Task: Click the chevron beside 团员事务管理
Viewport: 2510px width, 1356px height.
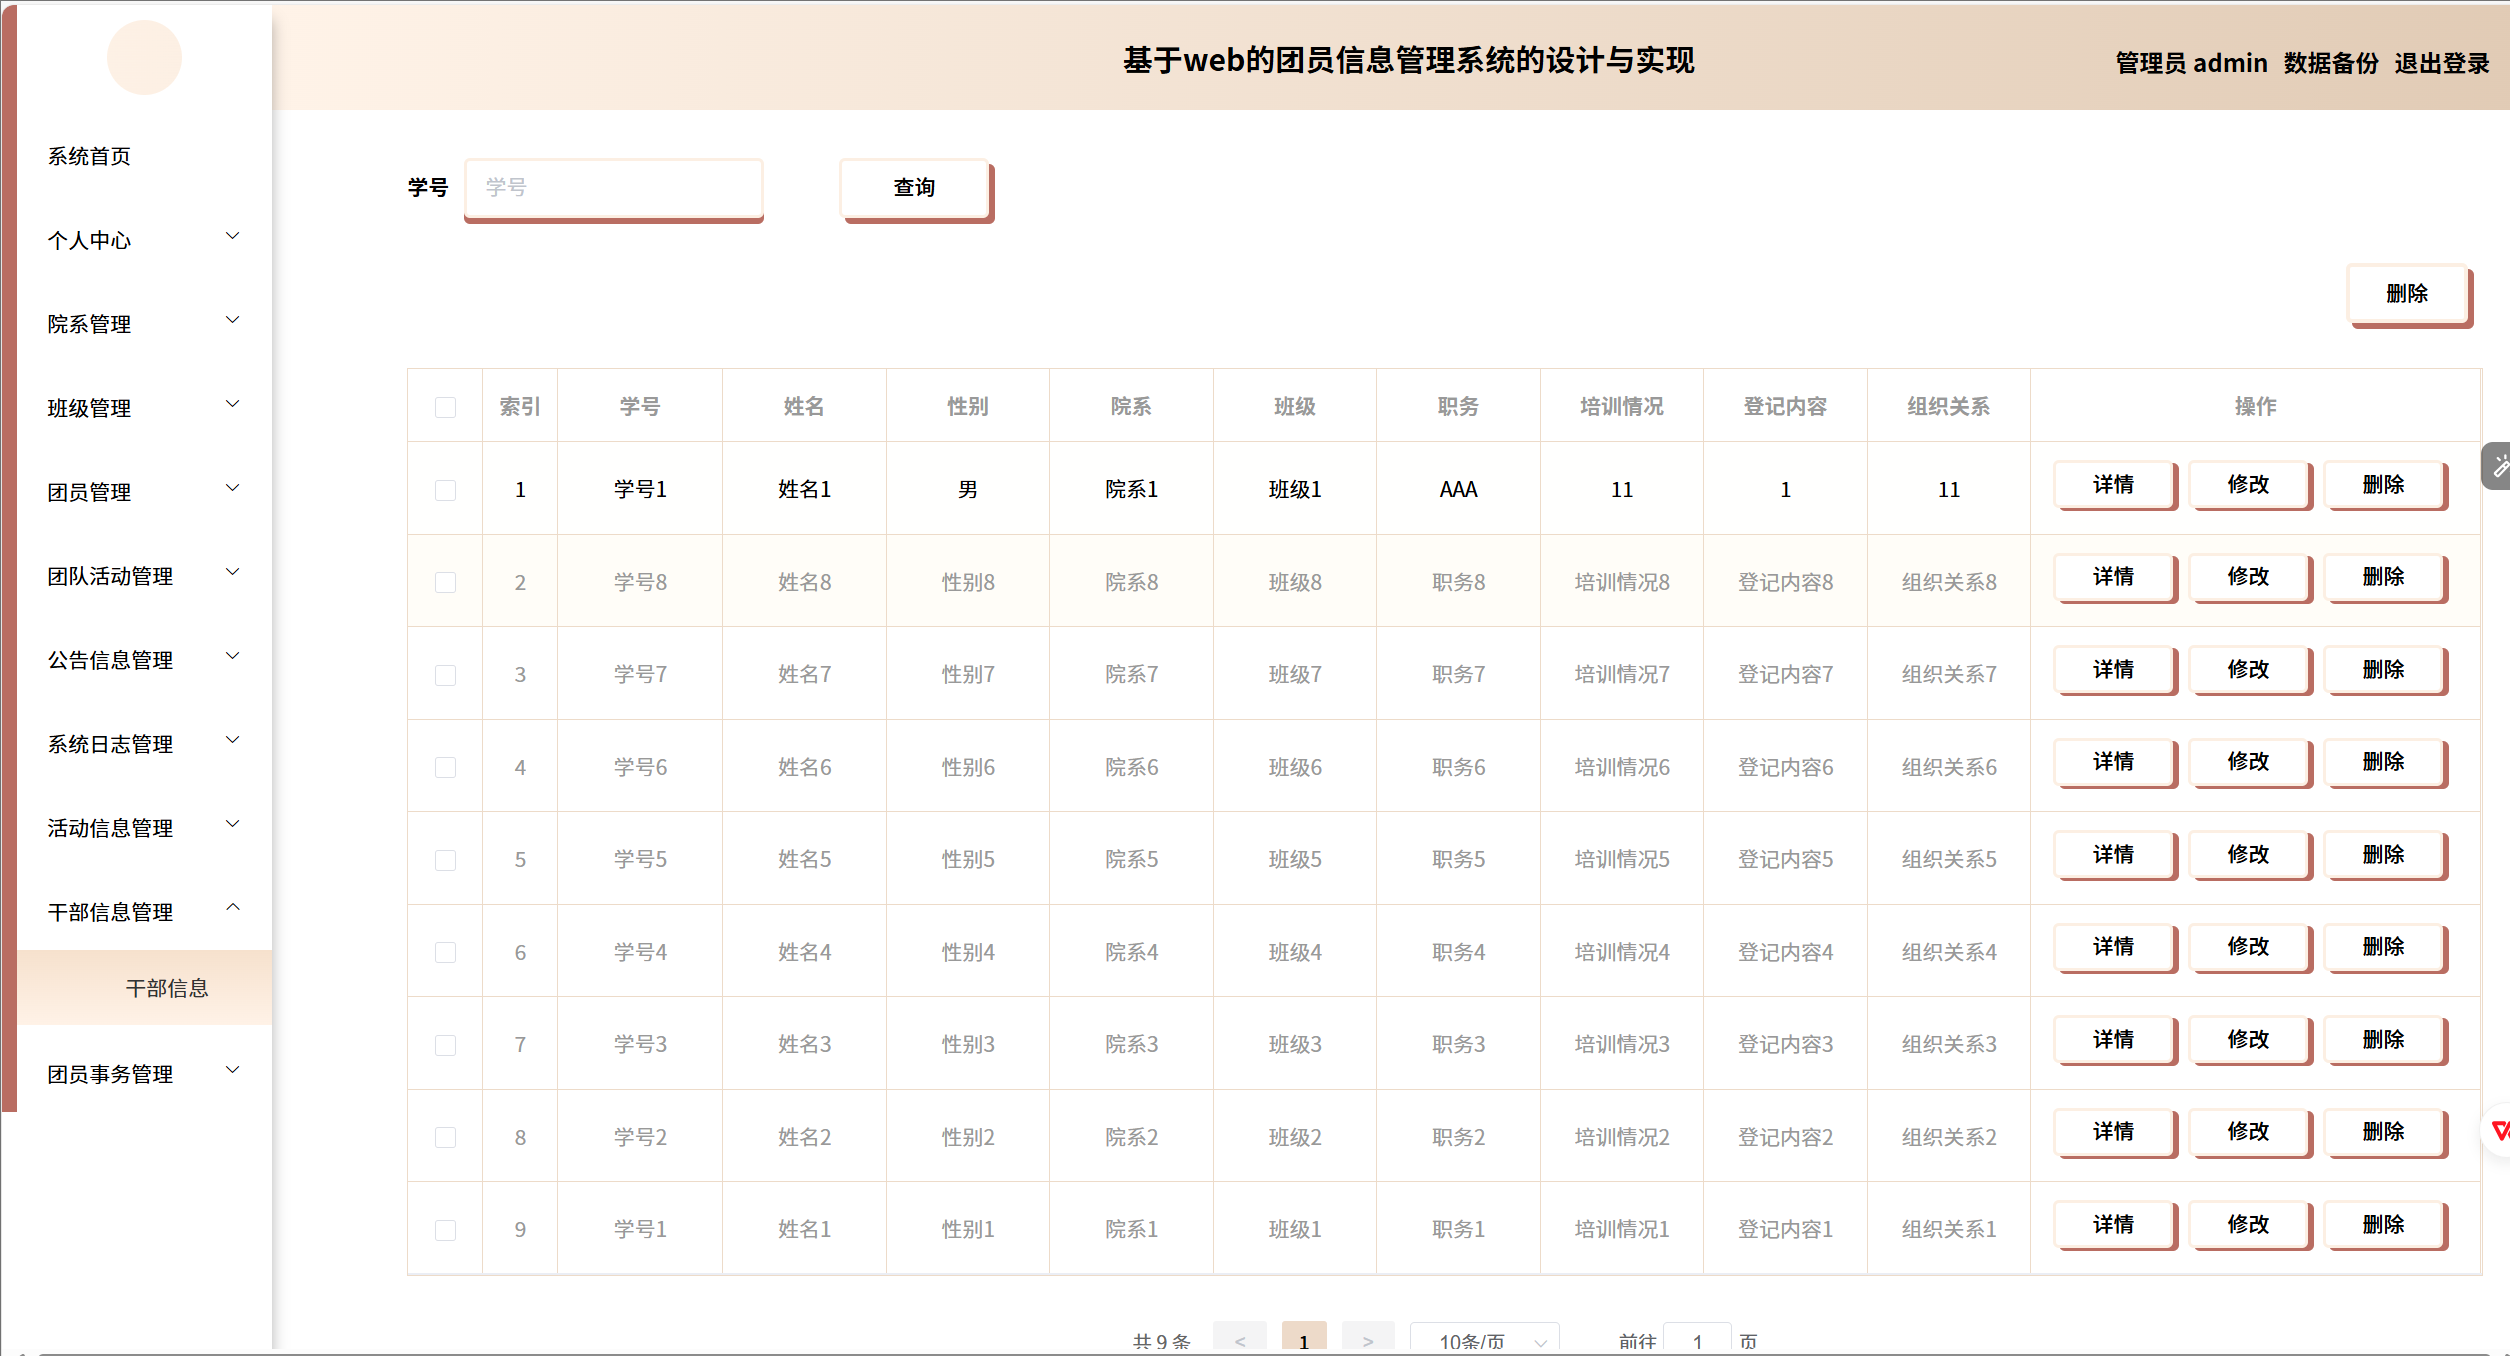Action: click(233, 1071)
